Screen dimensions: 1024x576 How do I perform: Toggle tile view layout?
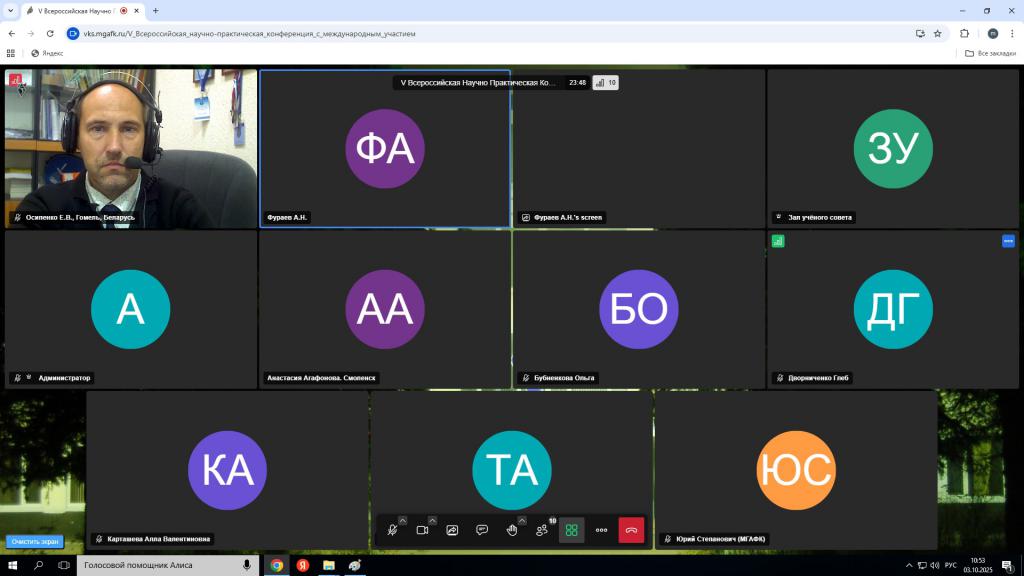click(x=571, y=530)
